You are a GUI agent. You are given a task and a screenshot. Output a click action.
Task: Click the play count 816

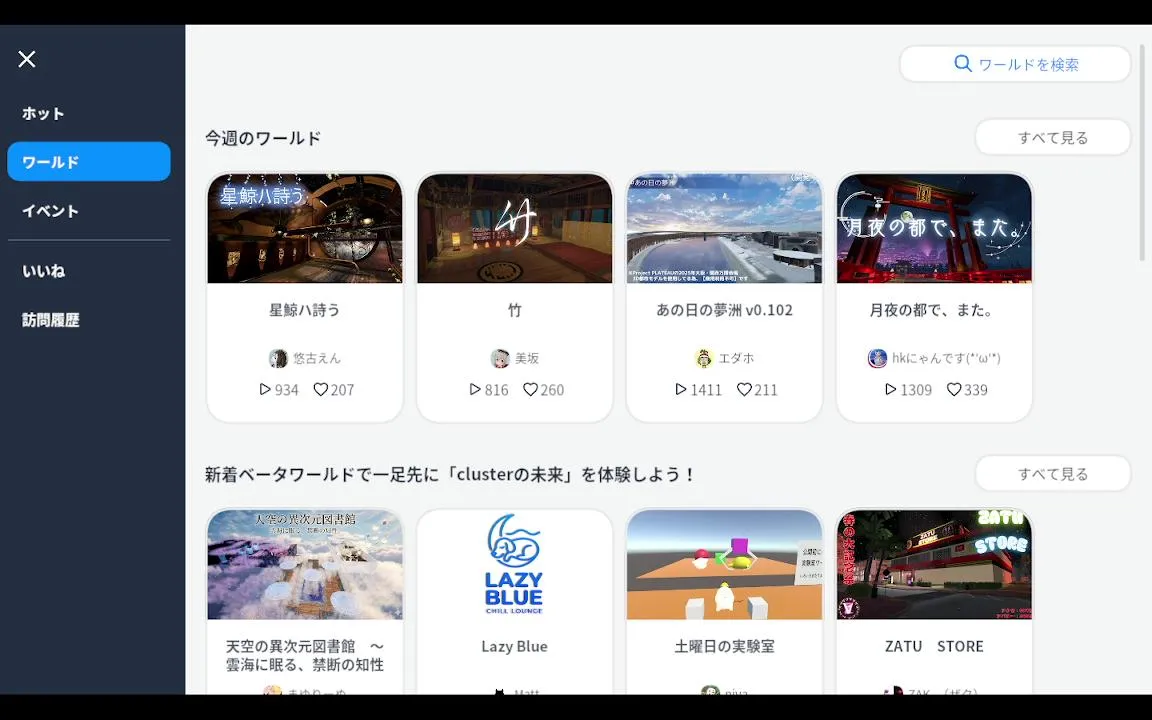click(x=497, y=390)
